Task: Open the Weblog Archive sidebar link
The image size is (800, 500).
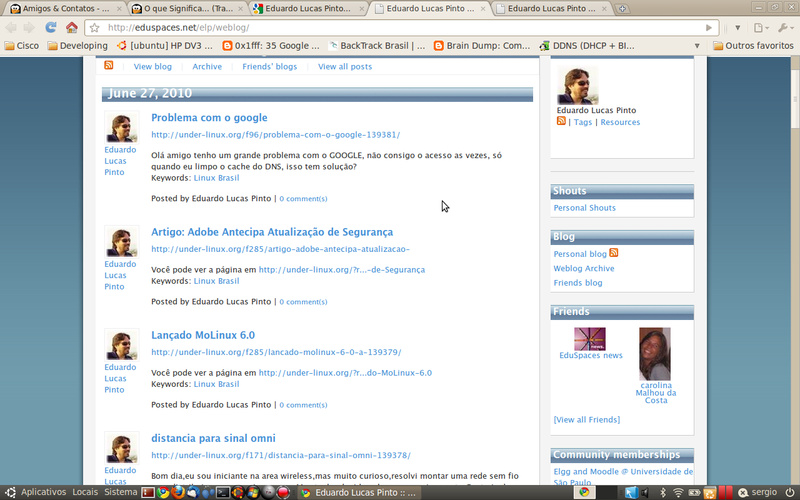Action: (584, 268)
